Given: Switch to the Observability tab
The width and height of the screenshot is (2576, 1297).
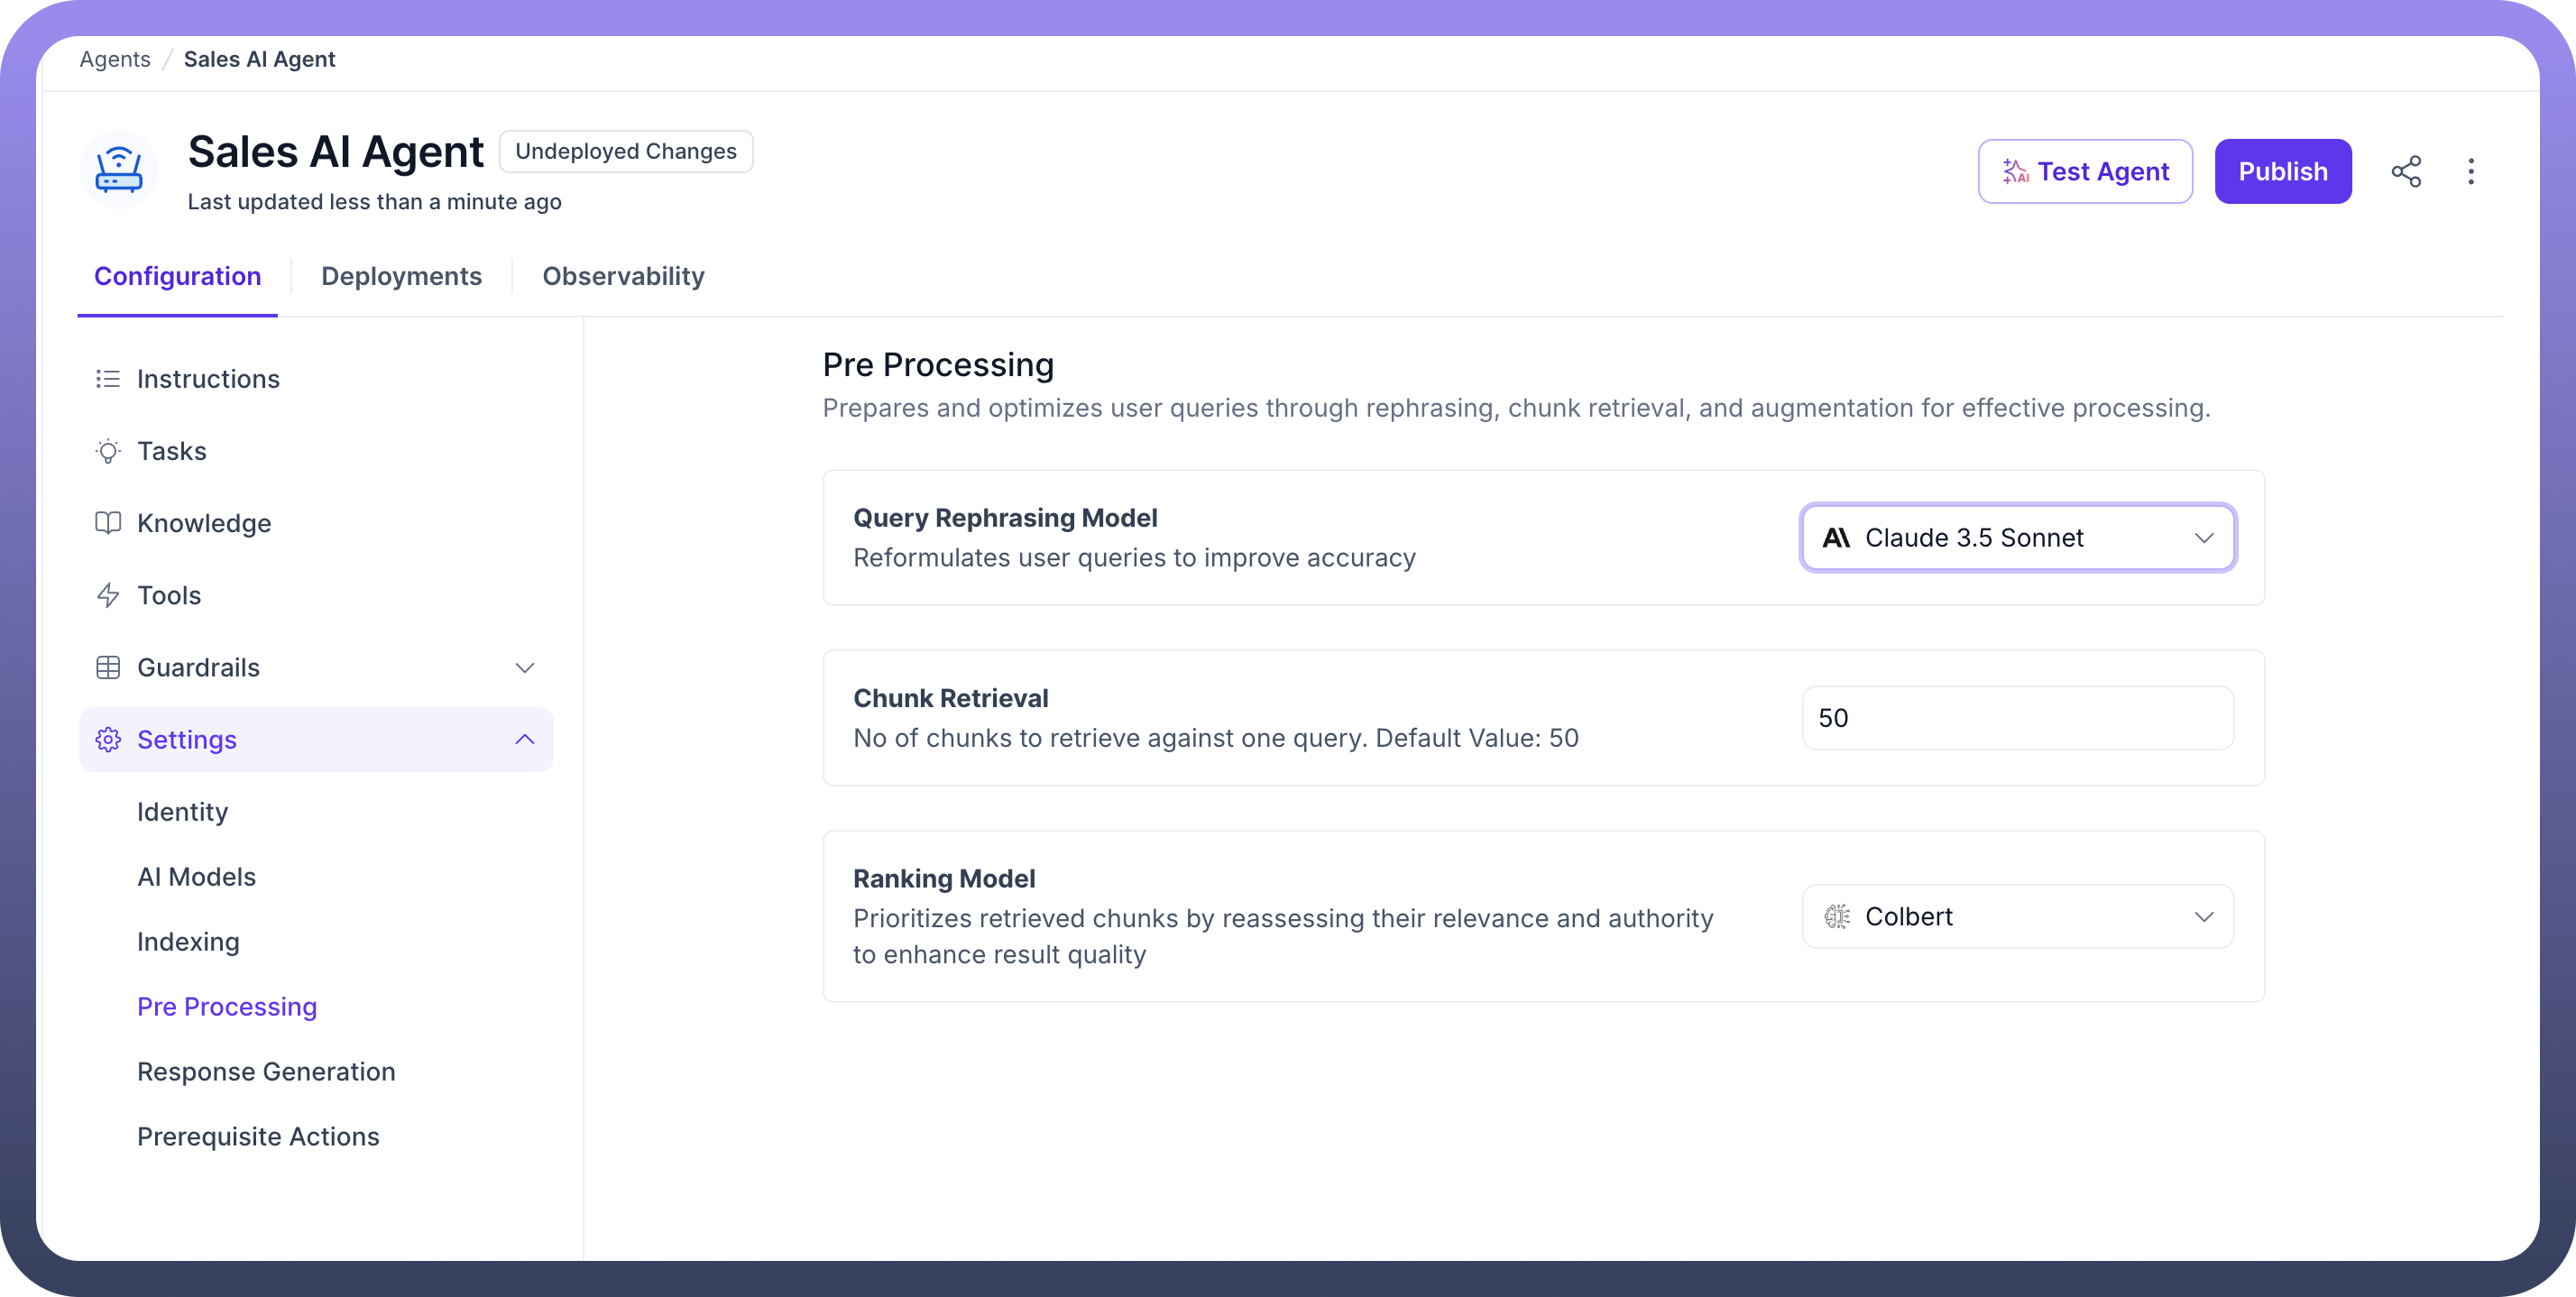Looking at the screenshot, I should [623, 276].
